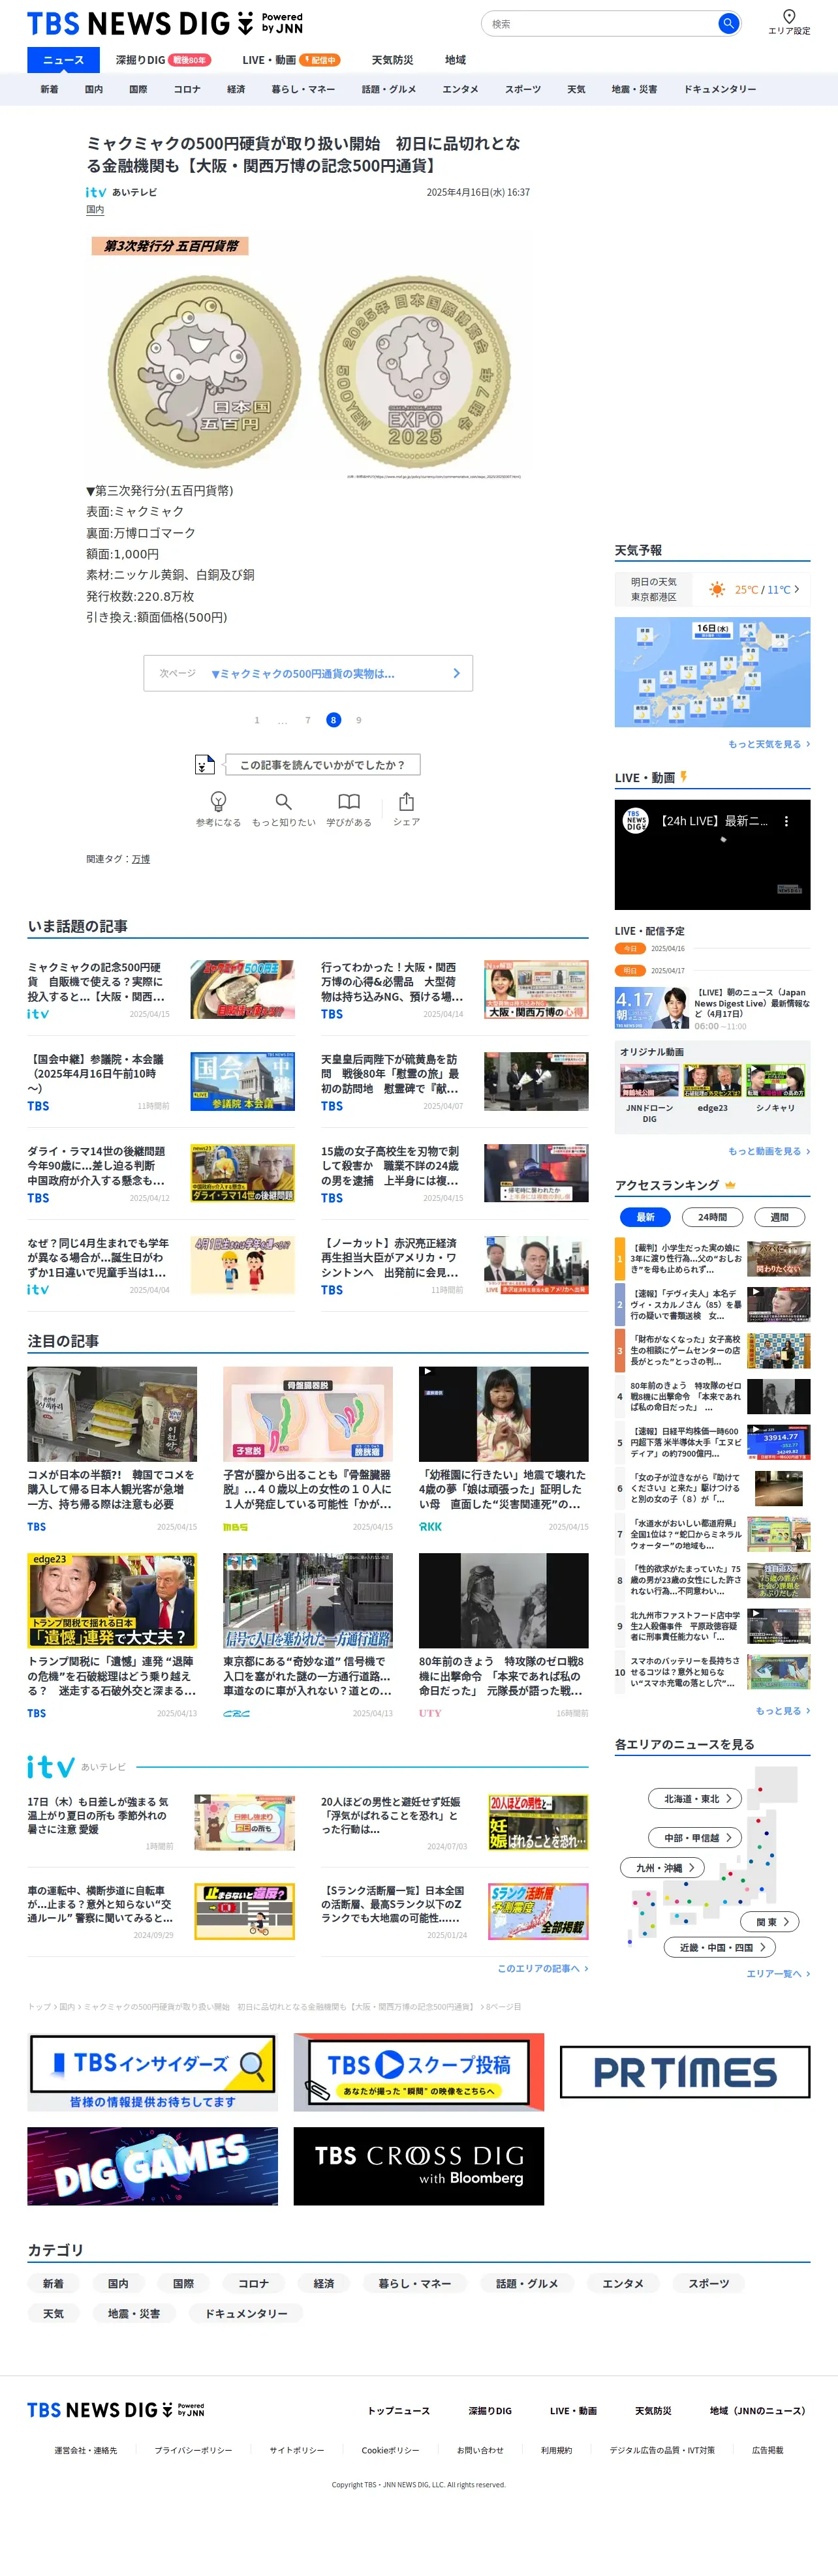
Task: Open the 天気防災 tab
Action: coord(392,60)
